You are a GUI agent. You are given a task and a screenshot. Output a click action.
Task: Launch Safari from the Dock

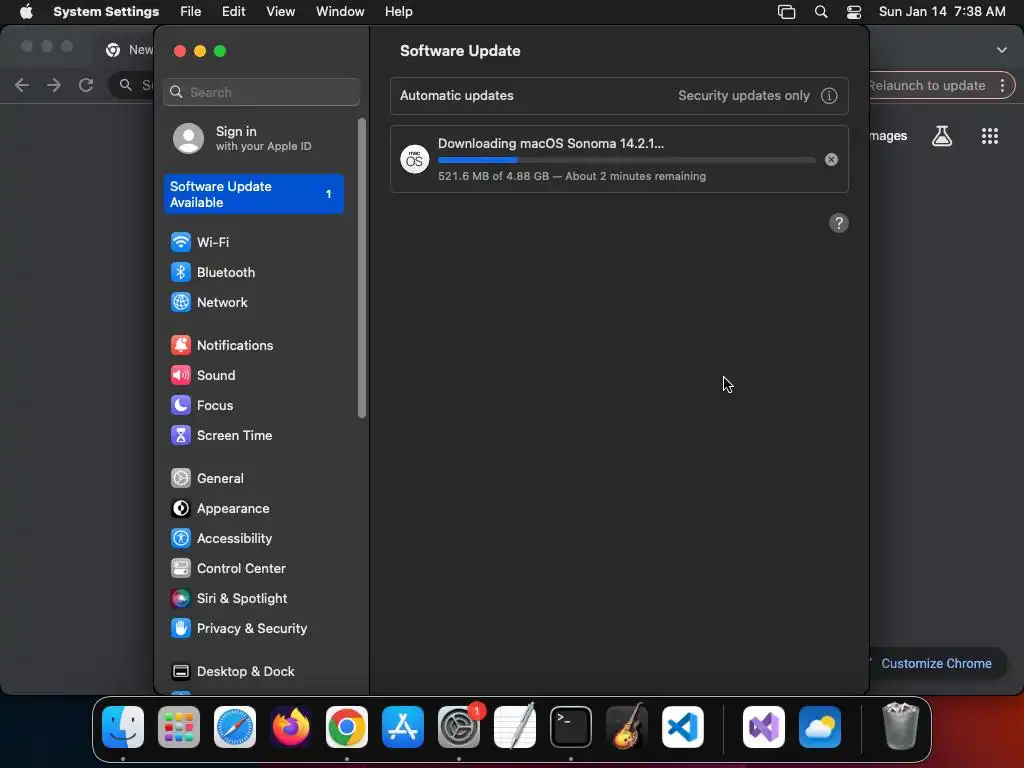pos(235,727)
